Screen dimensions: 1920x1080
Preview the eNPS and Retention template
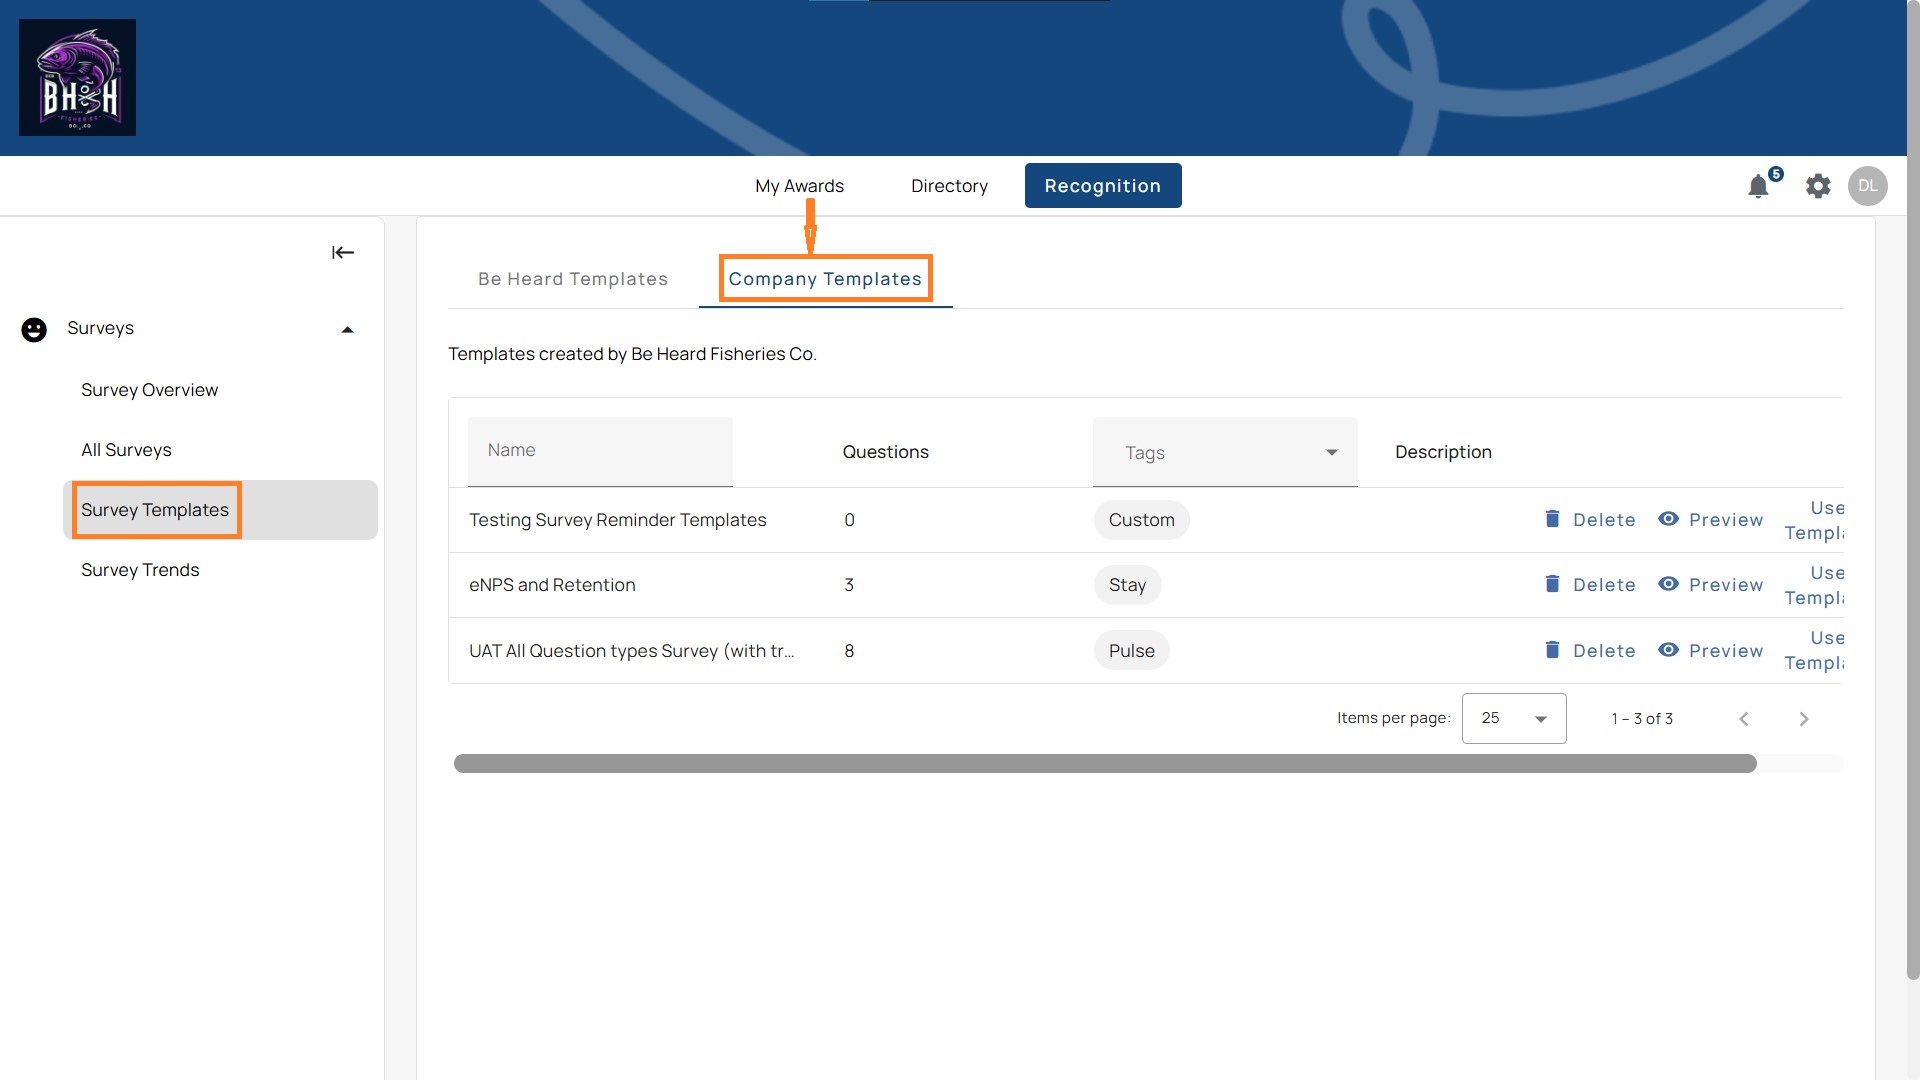tap(1711, 584)
